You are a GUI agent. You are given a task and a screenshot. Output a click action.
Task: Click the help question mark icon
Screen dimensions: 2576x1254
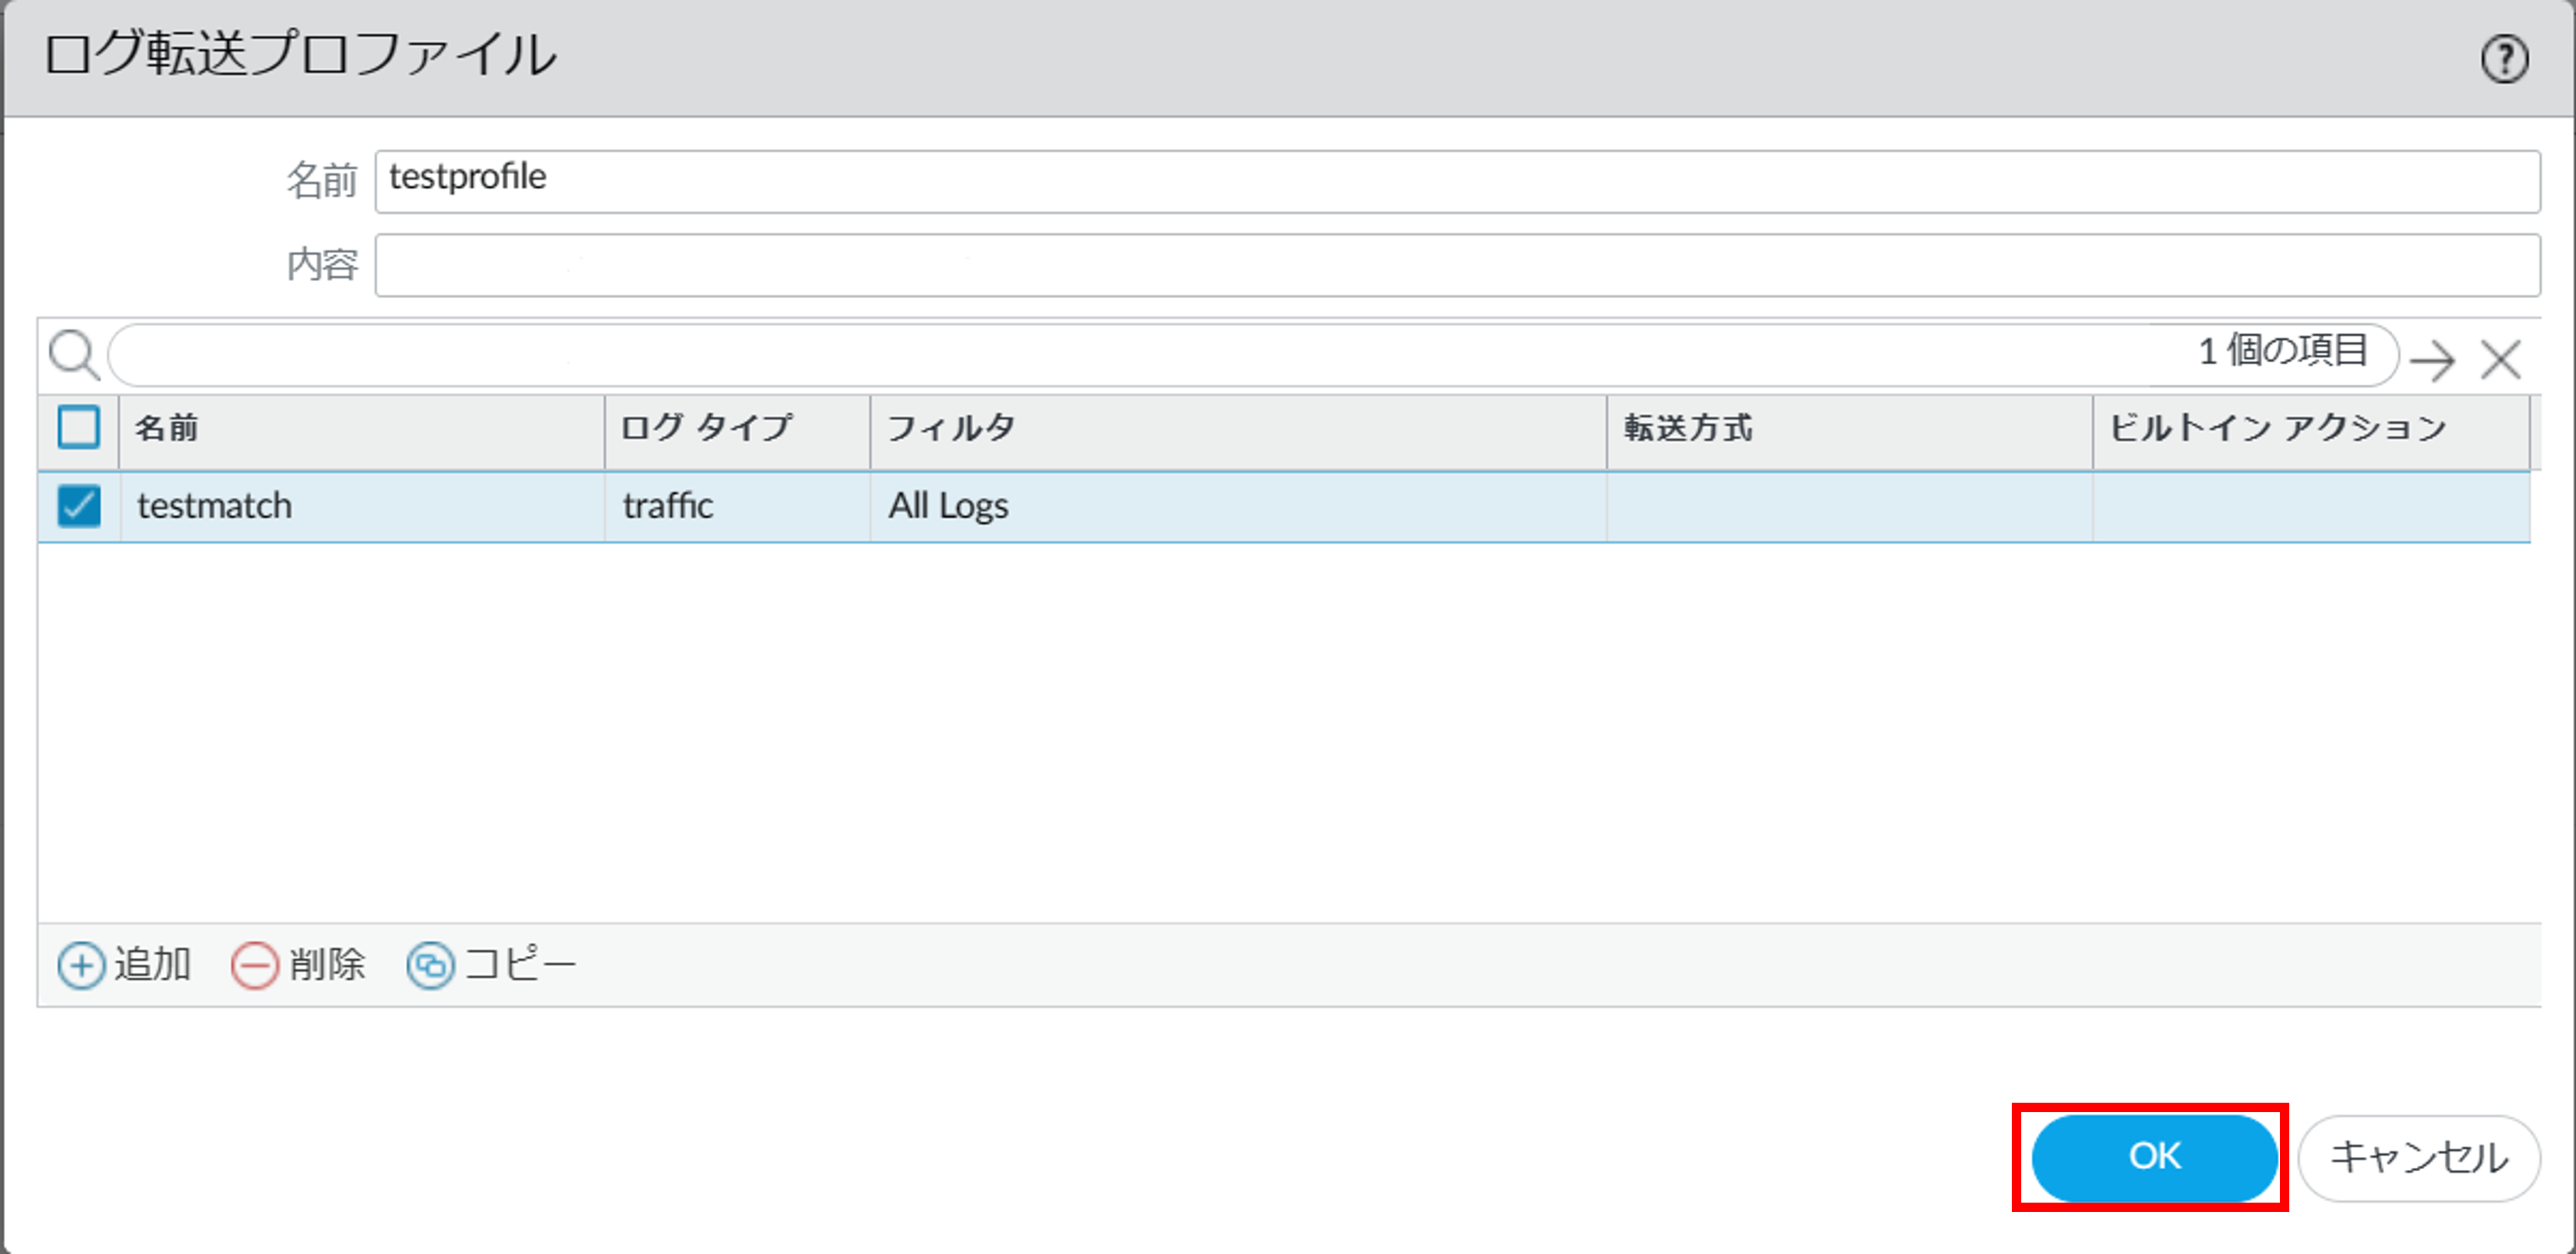click(2505, 59)
